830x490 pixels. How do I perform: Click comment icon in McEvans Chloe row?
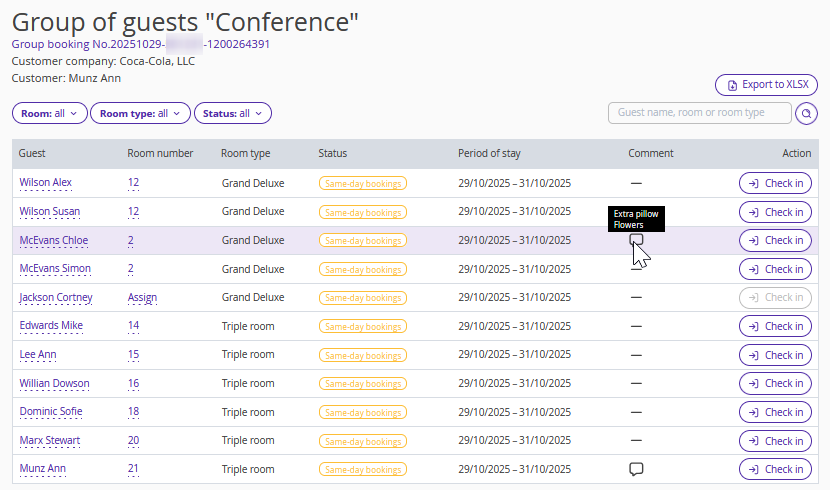click(x=636, y=240)
